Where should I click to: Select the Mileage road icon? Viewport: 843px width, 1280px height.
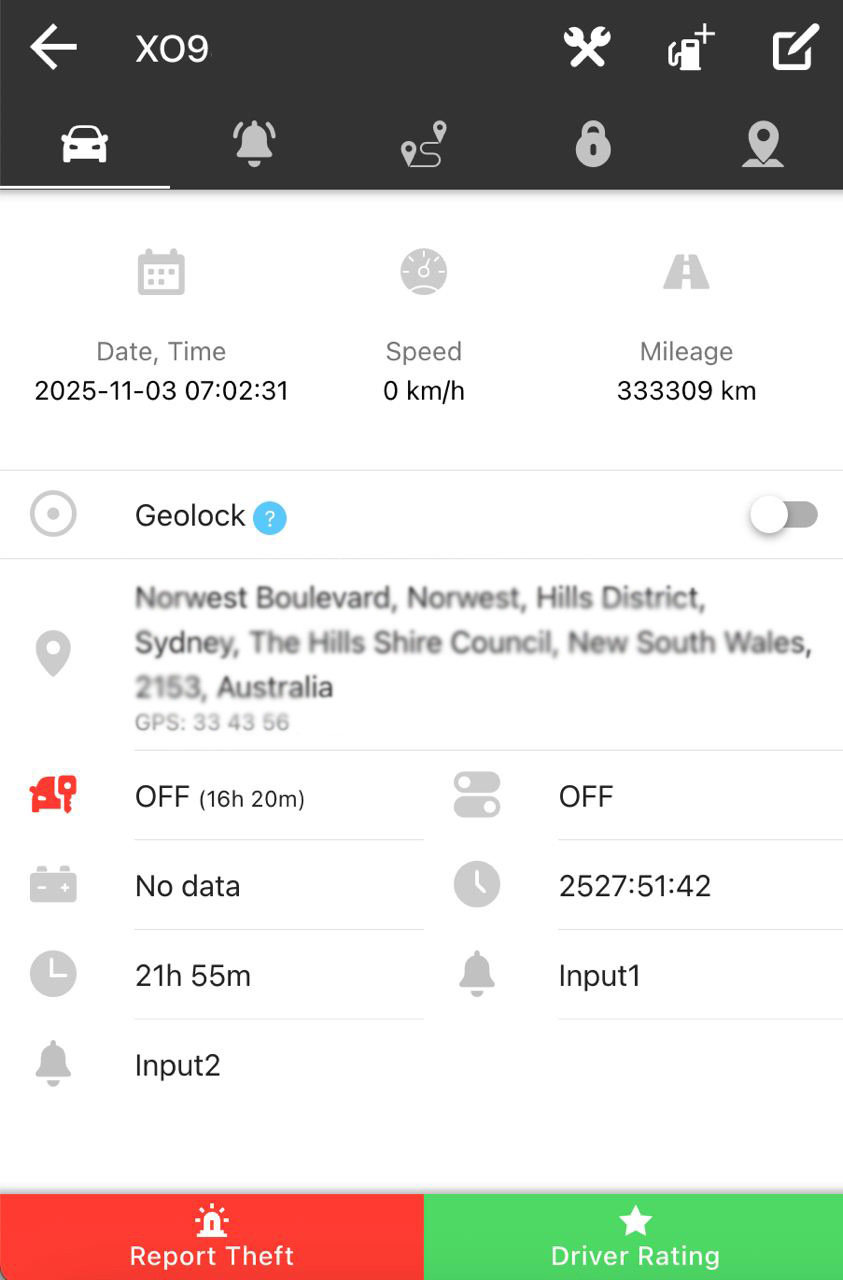coord(686,272)
